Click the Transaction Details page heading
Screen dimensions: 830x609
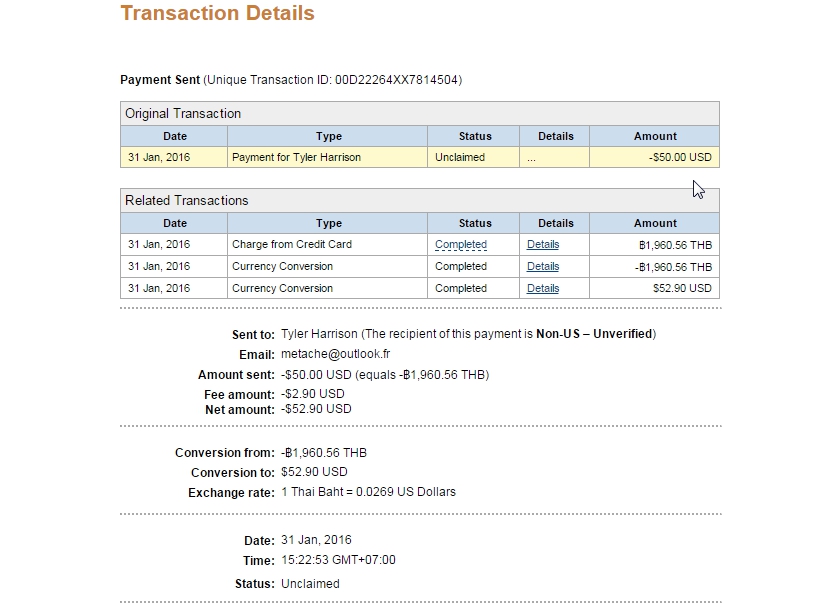(x=217, y=14)
